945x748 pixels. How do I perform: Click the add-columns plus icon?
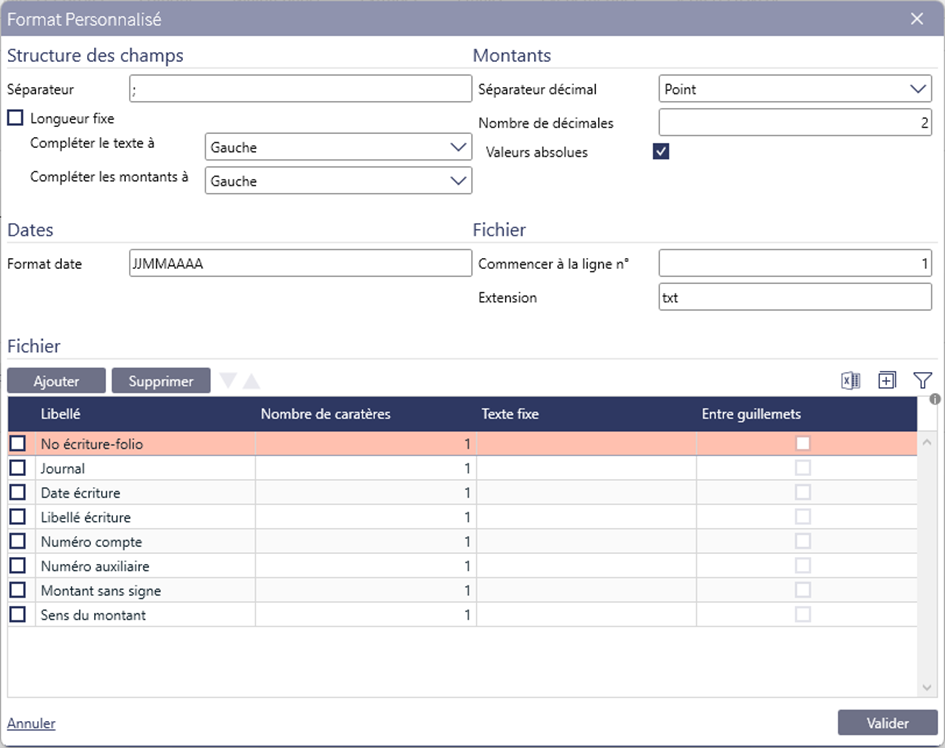887,380
